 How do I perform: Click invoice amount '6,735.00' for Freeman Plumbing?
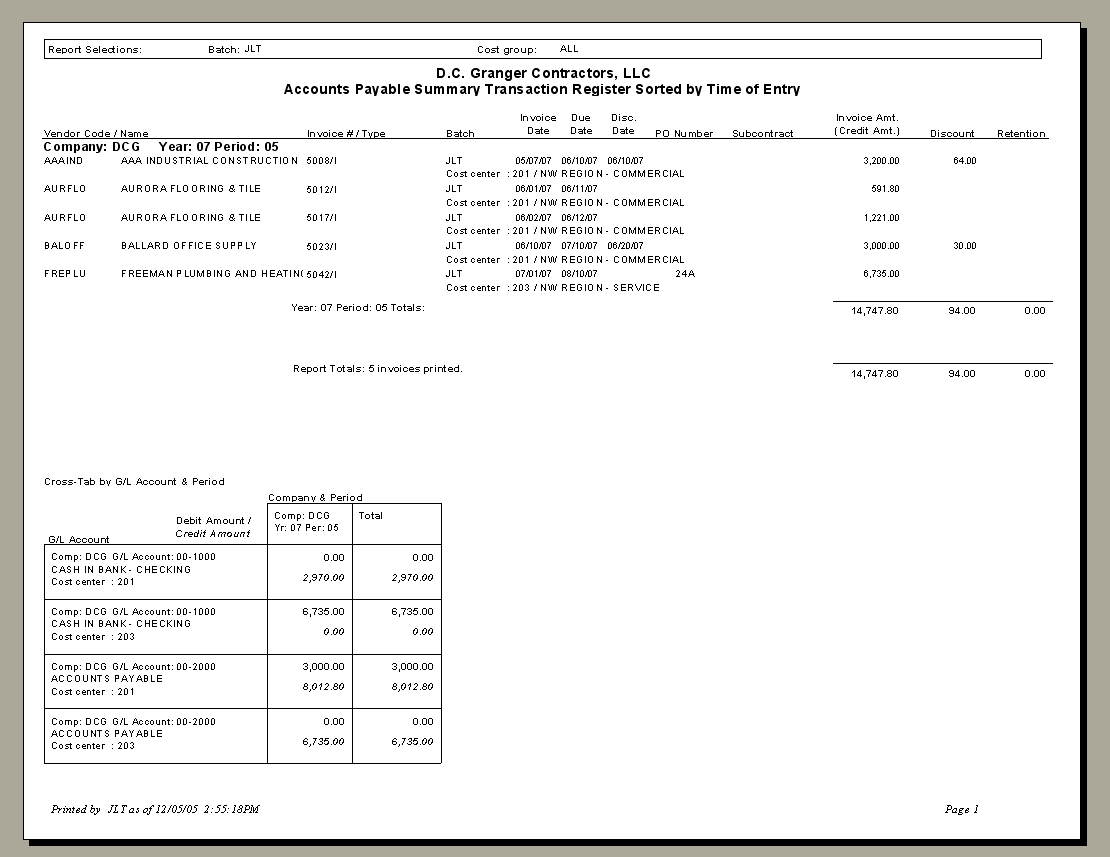pyautogui.click(x=881, y=274)
